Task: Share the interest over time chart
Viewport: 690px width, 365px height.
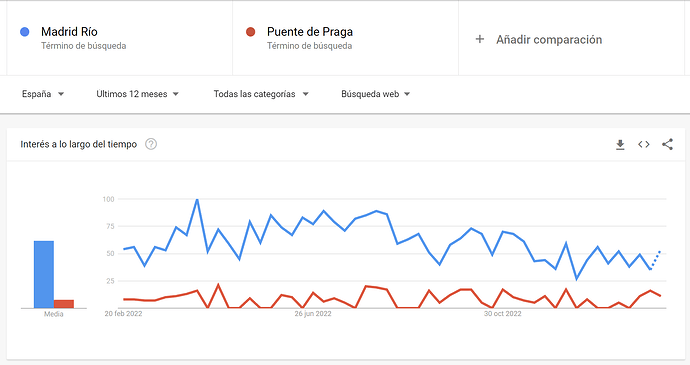Action: (x=667, y=144)
